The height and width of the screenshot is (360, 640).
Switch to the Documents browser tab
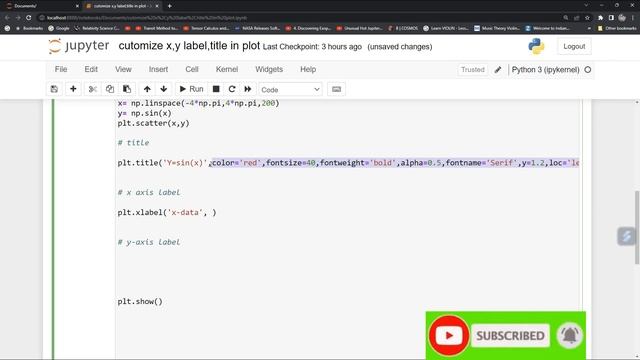tap(41, 6)
